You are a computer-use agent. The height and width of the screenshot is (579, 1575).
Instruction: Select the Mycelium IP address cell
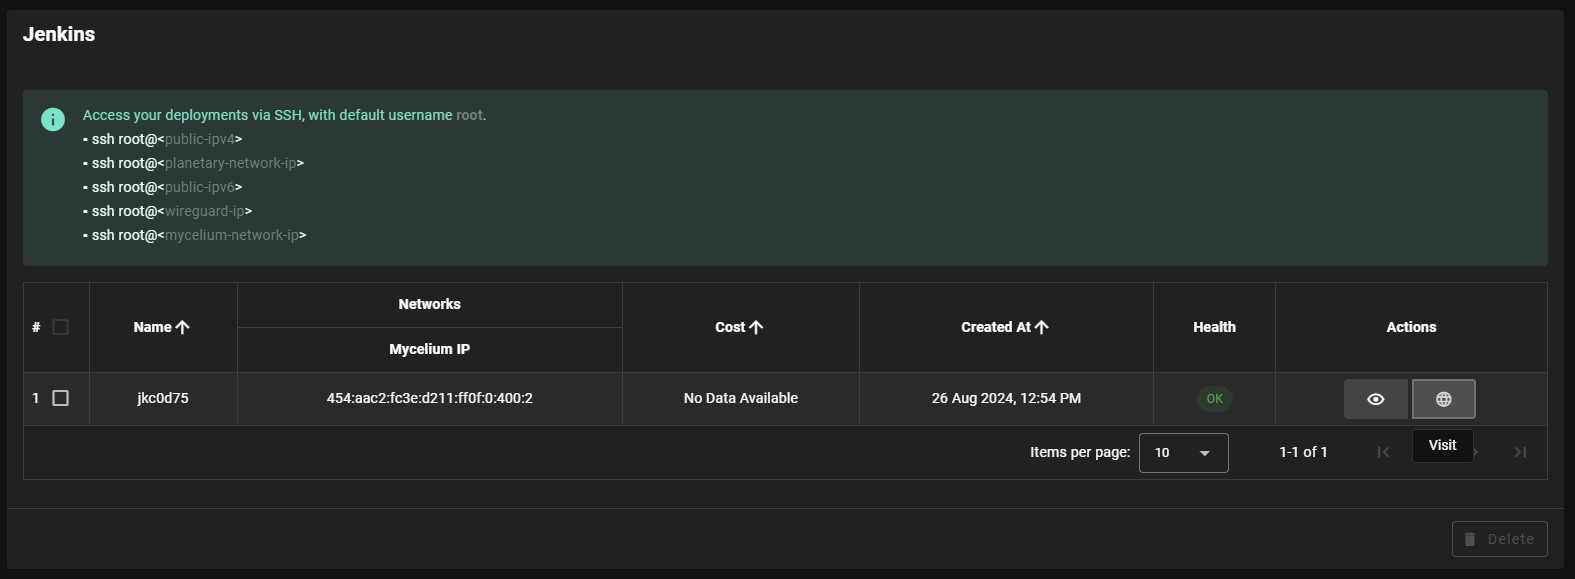point(429,398)
